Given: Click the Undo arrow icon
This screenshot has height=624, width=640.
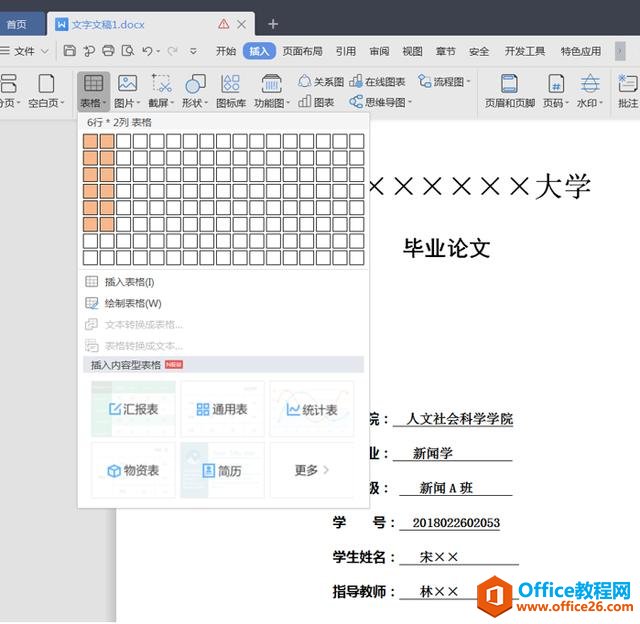Looking at the screenshot, I should (147, 51).
